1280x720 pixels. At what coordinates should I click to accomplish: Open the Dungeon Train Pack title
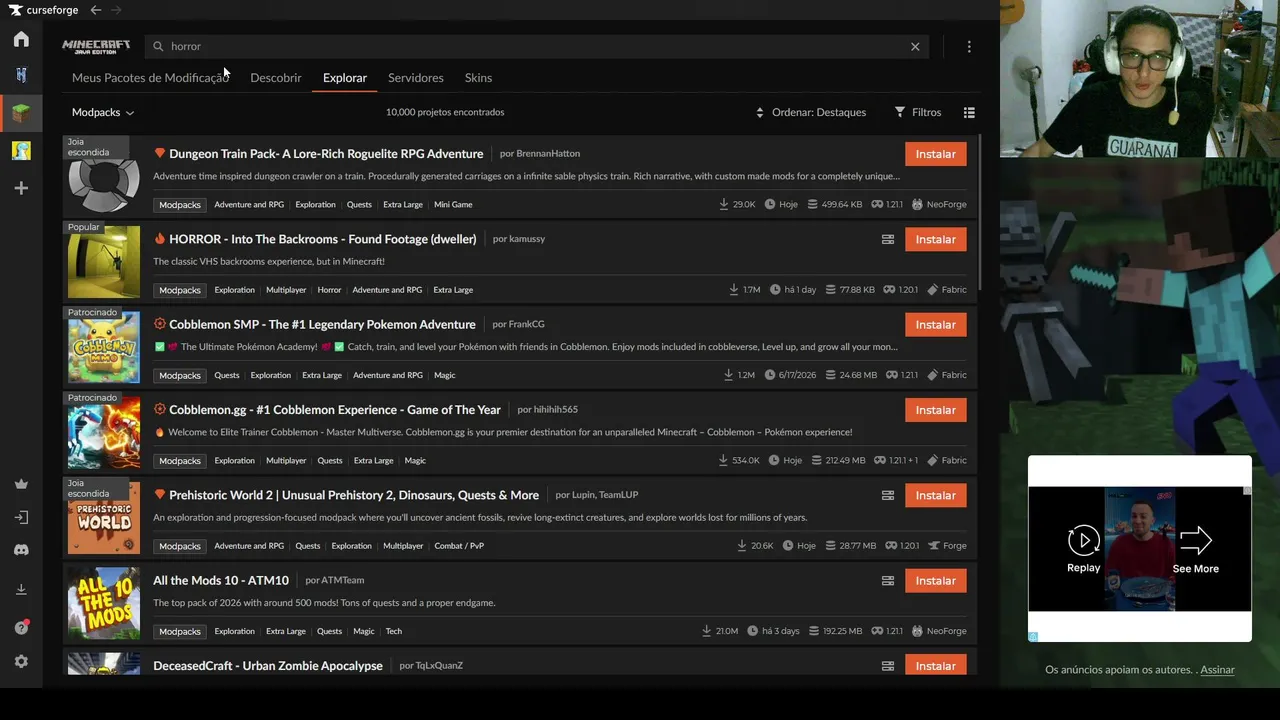[x=326, y=154]
